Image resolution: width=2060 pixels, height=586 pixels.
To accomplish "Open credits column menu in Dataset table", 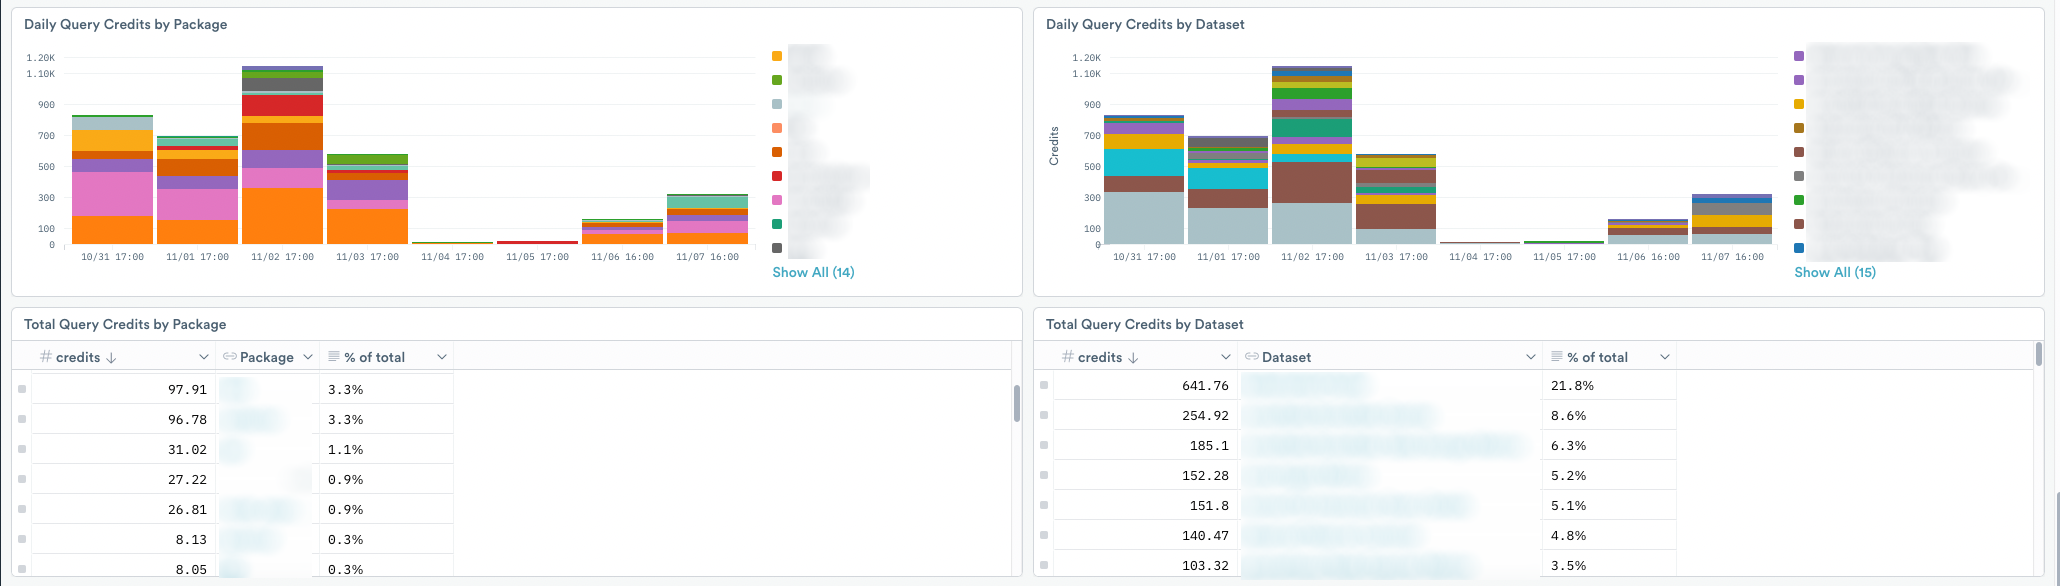I will pos(1226,357).
